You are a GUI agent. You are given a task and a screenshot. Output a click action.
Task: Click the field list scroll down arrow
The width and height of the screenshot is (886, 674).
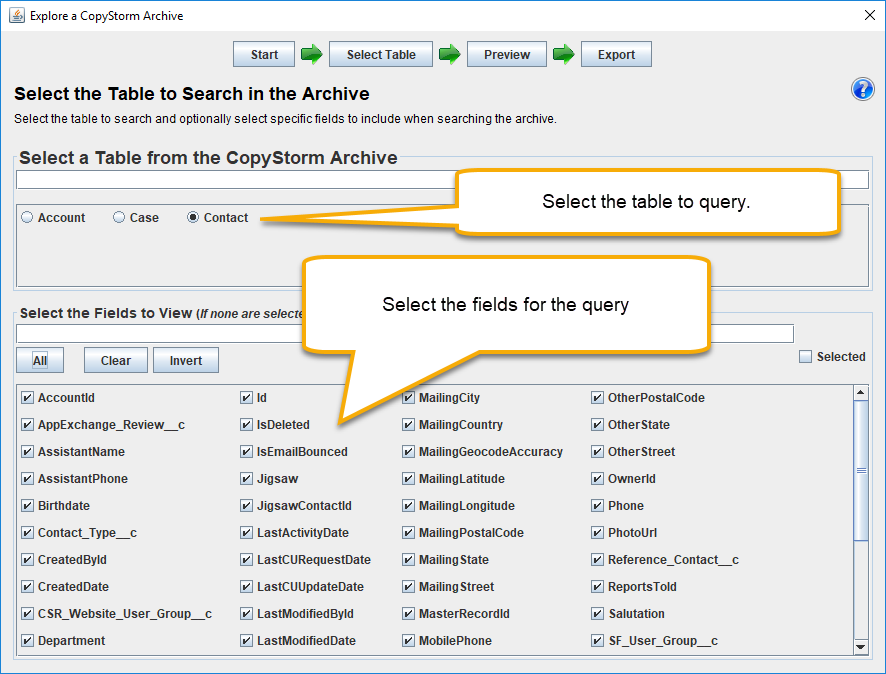(x=861, y=647)
